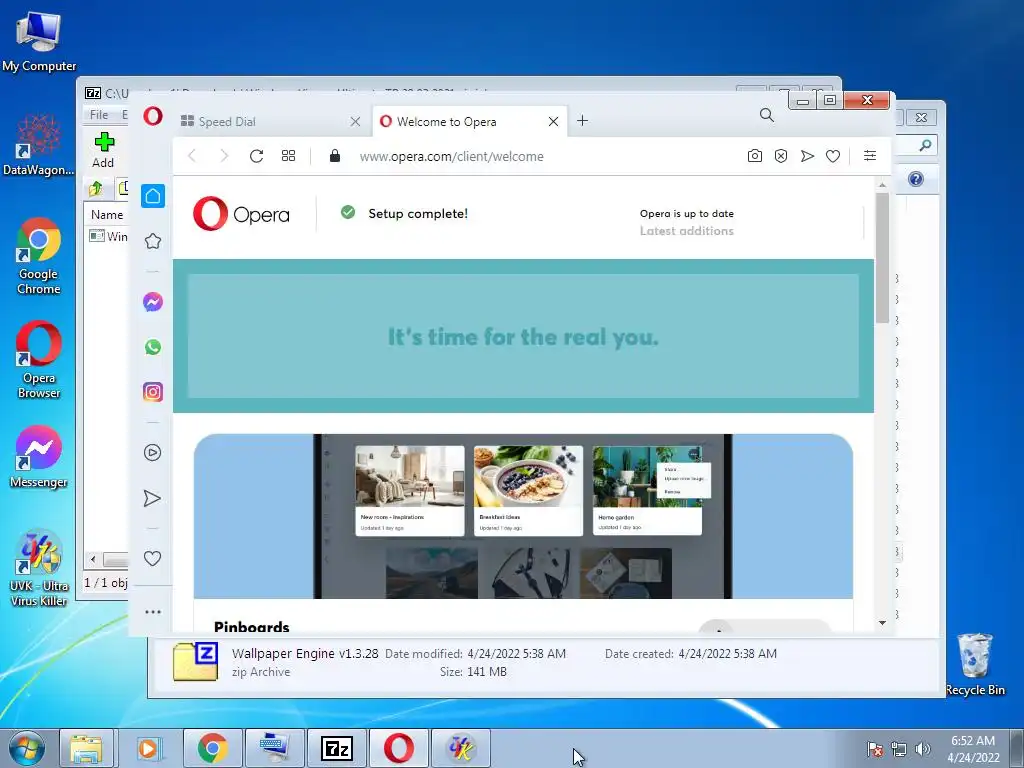Screen dimensions: 1024x768
Task: Click the Opera logo on welcome page
Action: point(241,214)
